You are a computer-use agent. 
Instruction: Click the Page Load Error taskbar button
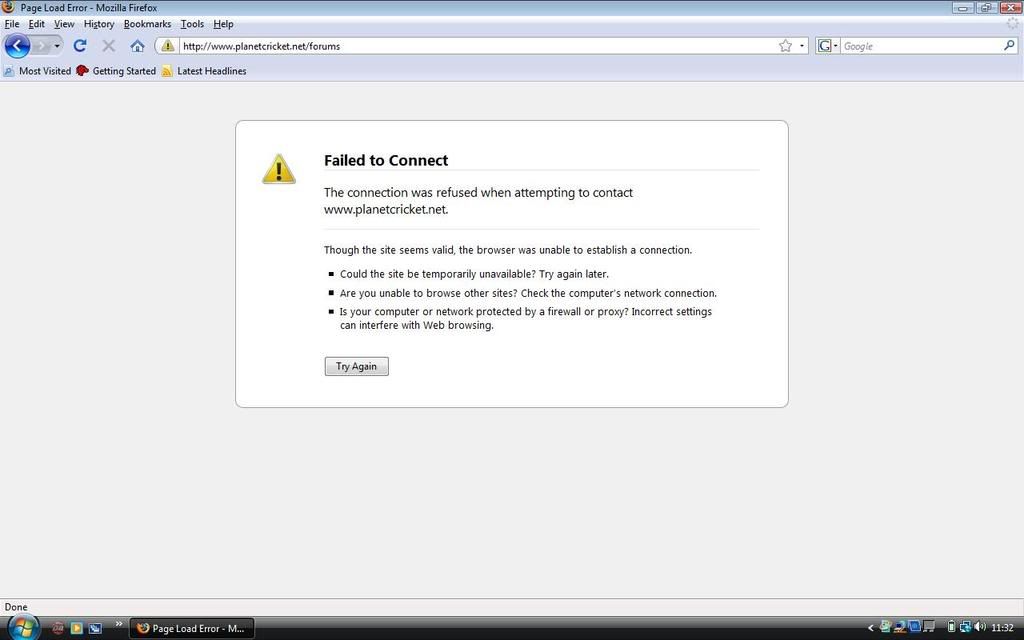point(192,628)
